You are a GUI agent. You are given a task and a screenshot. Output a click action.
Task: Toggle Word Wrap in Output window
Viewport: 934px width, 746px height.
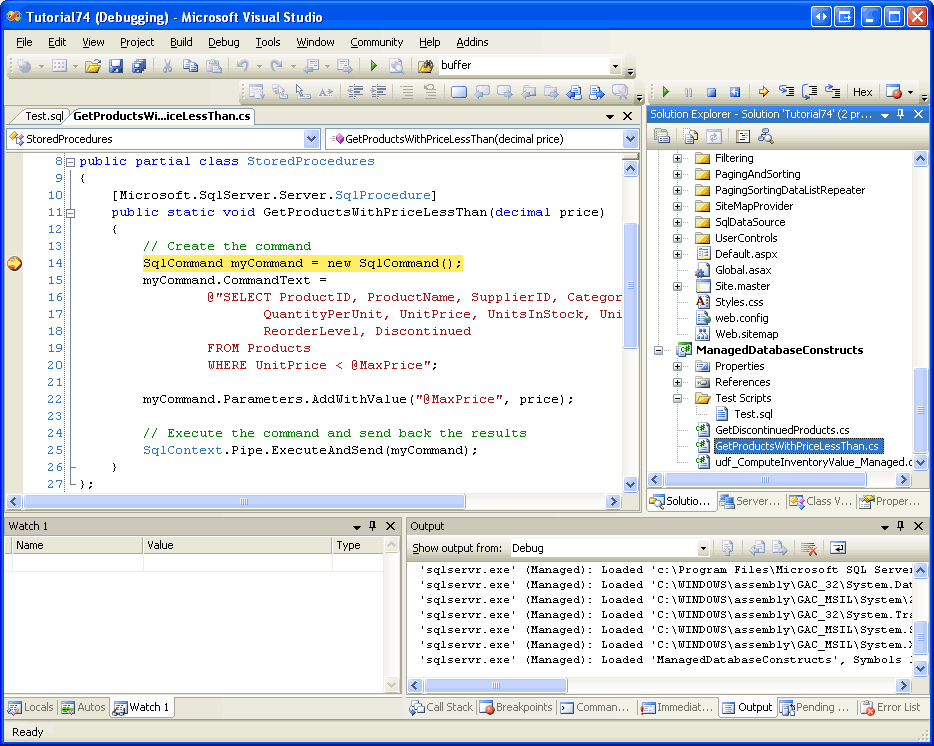tap(837, 548)
